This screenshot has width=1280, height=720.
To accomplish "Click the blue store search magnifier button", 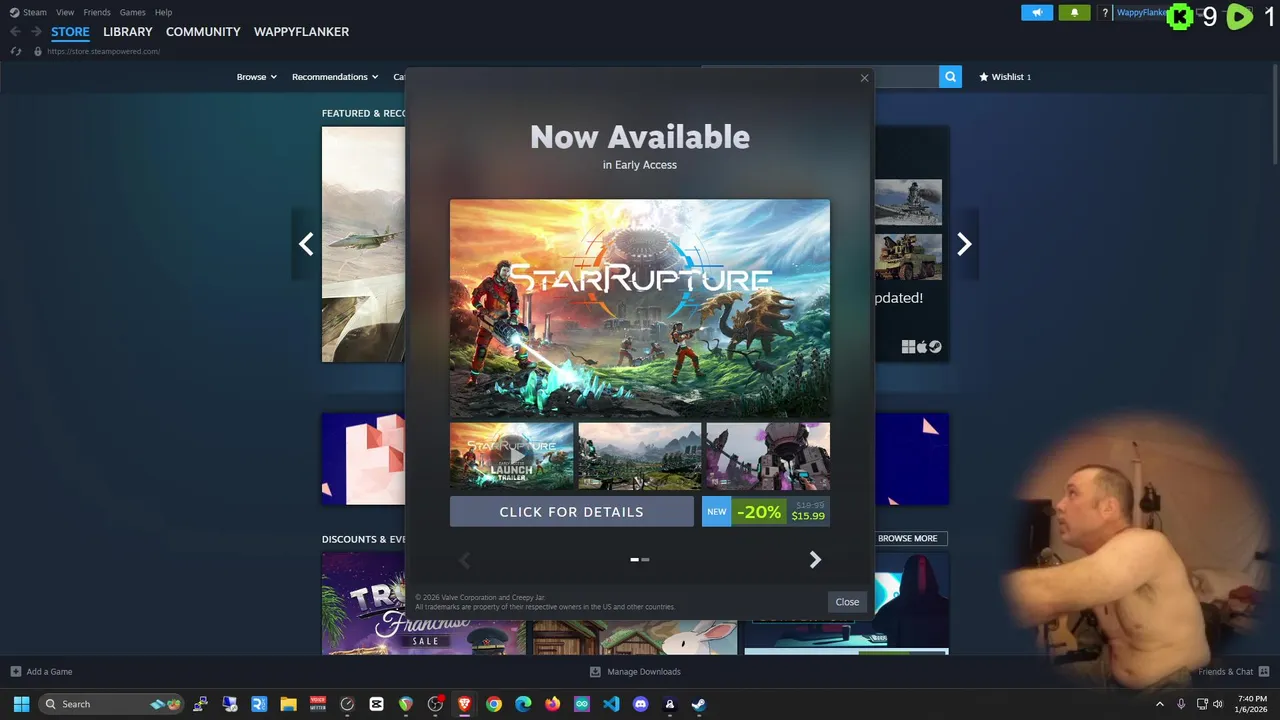I will click(950, 77).
